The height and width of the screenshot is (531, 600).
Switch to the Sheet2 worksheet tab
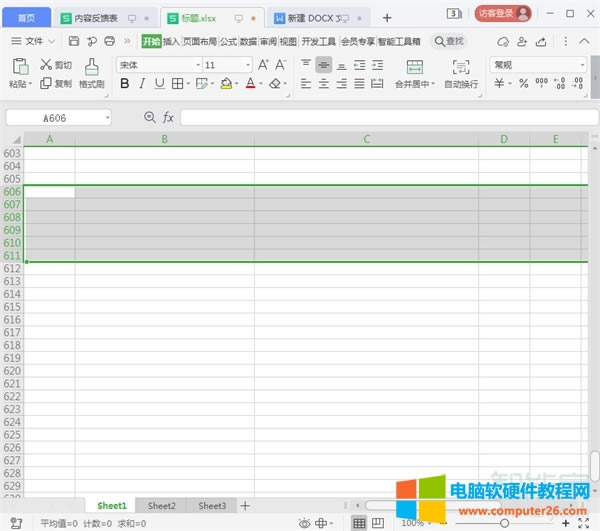point(161,506)
